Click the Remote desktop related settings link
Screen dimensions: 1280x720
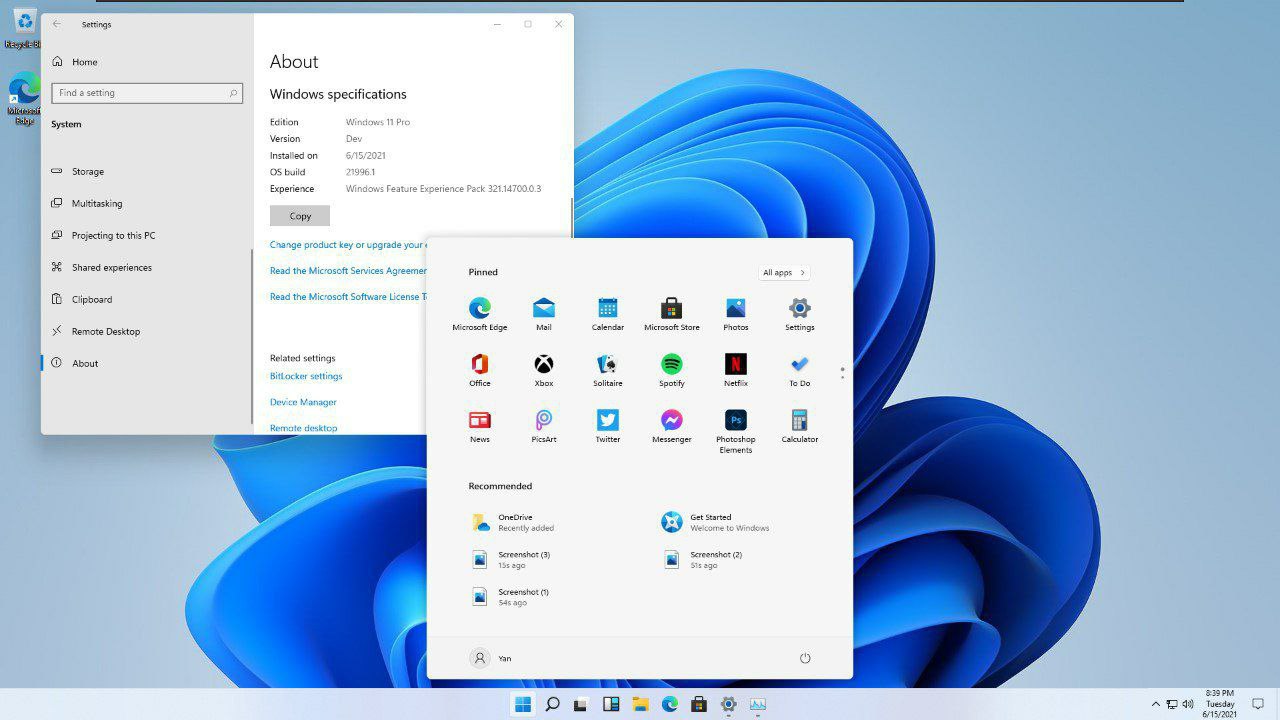point(303,428)
